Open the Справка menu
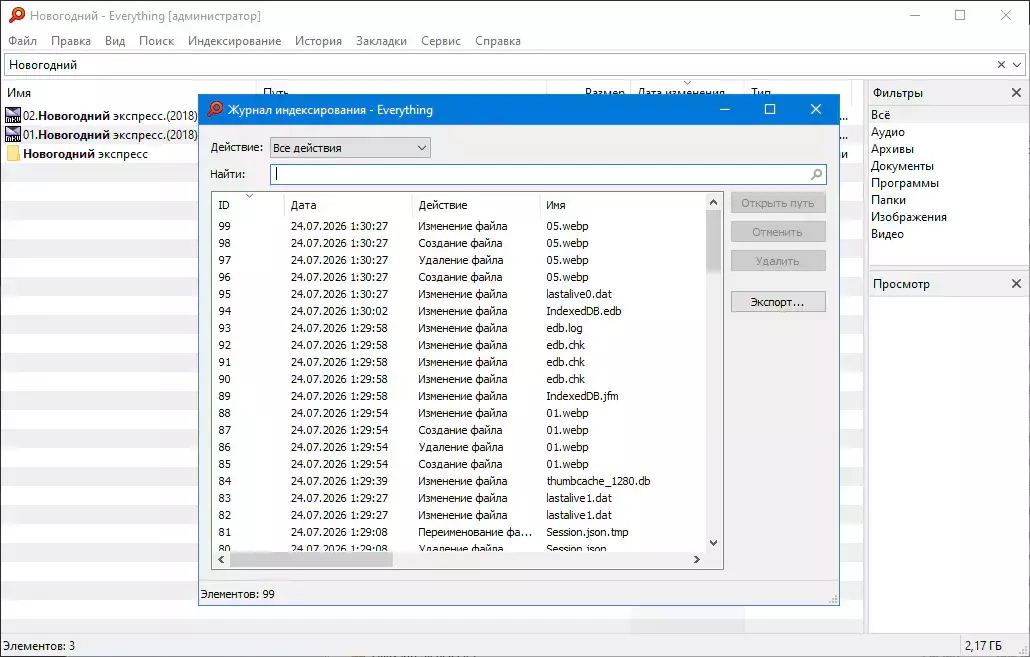 [498, 41]
